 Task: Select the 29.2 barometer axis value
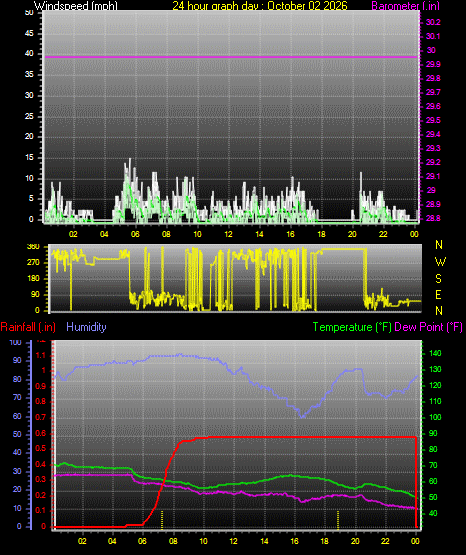433,162
